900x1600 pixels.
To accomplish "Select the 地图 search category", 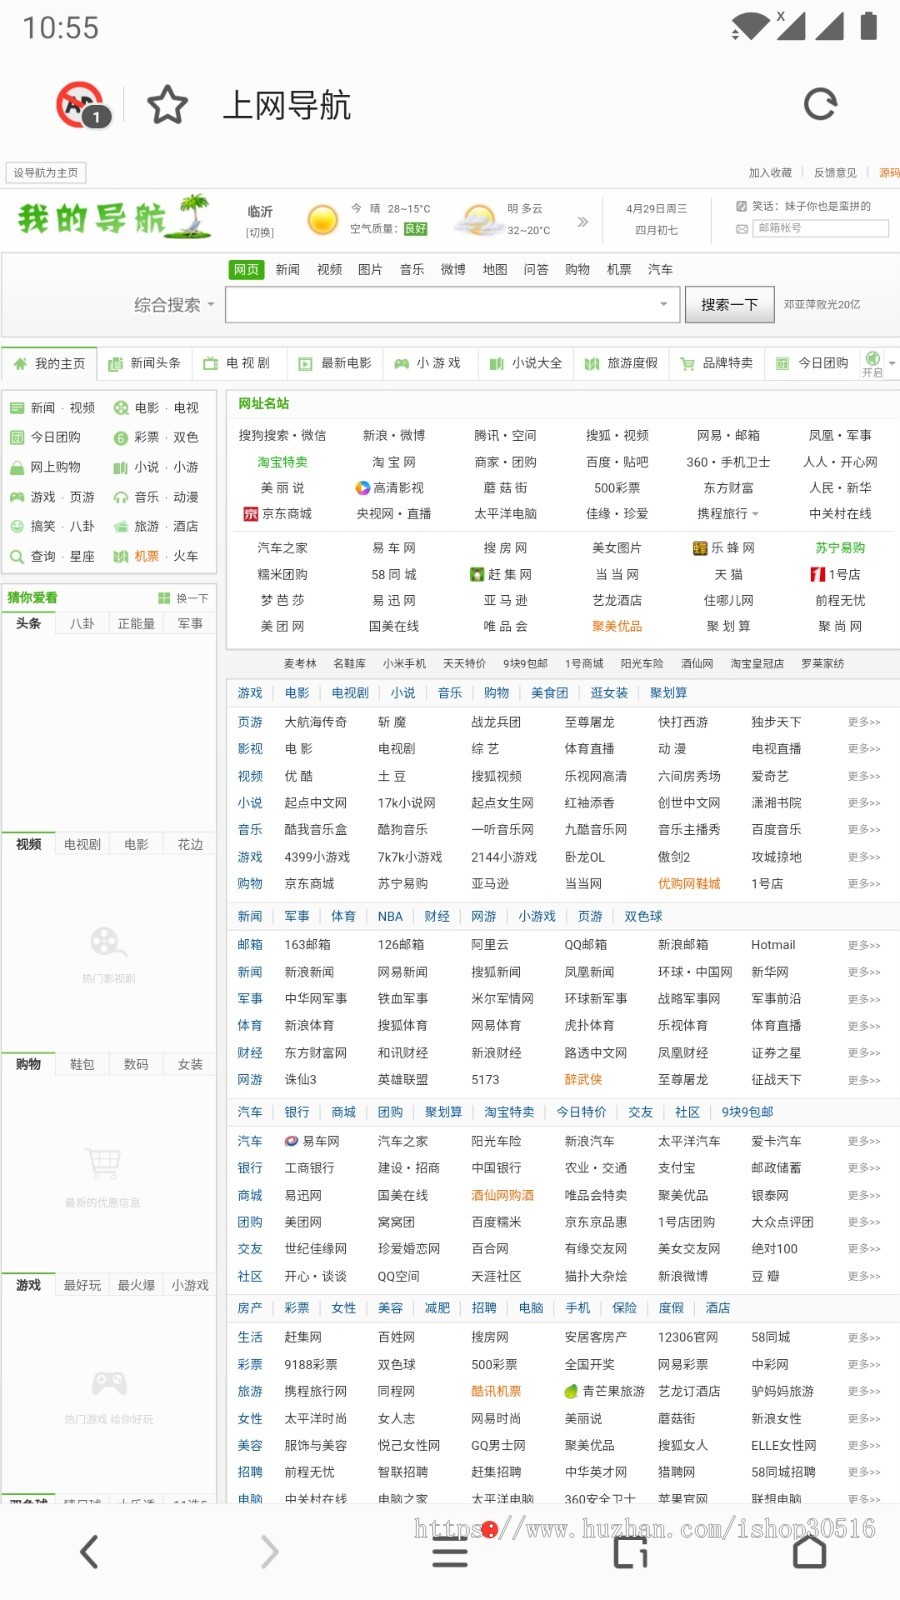I will (x=495, y=269).
